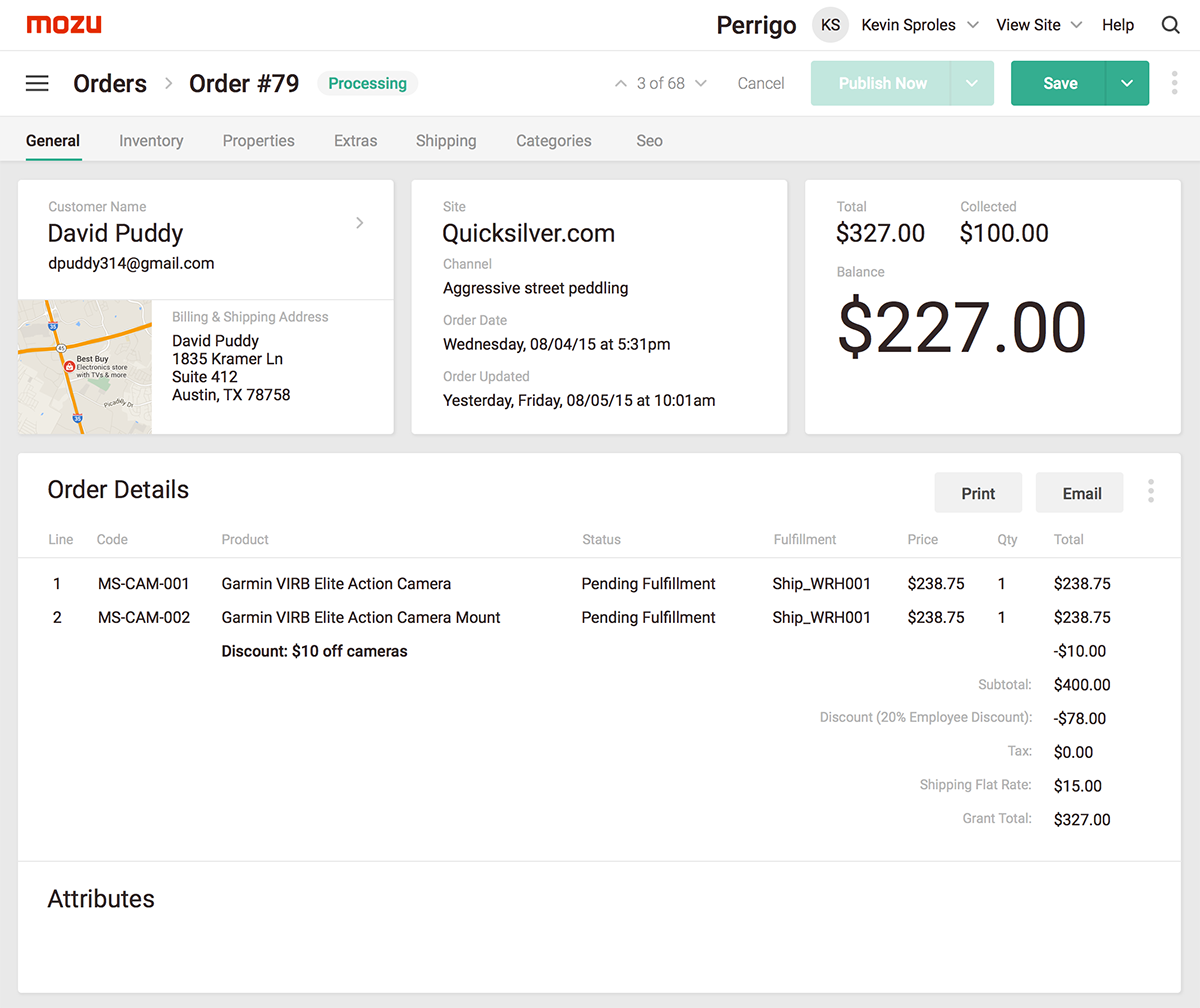Click email dpuddy314@gmail.com
1200x1008 pixels.
[131, 264]
